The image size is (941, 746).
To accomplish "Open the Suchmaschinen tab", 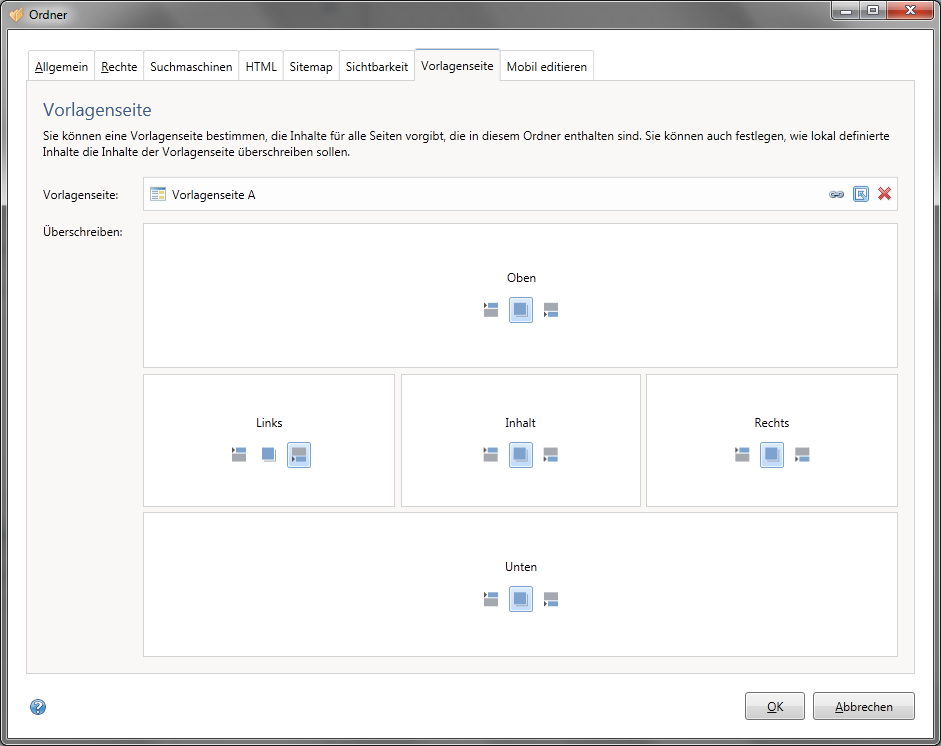I will (191, 67).
